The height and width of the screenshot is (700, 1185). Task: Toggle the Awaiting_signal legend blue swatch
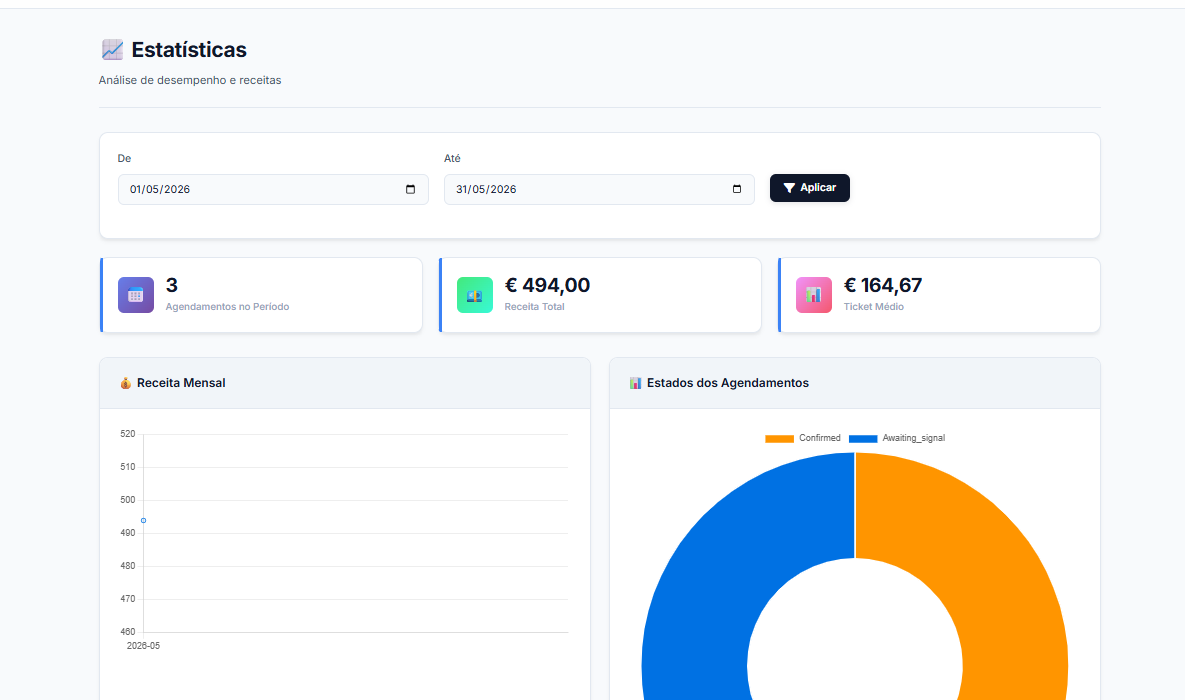[x=863, y=438]
